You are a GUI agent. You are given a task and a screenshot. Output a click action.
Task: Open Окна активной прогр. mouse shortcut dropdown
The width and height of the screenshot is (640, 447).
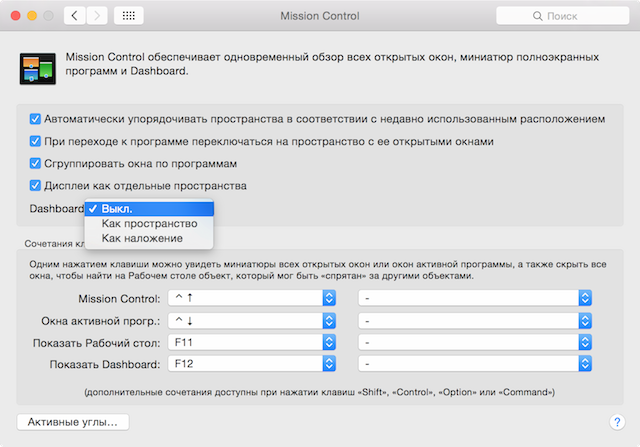pyautogui.click(x=475, y=321)
